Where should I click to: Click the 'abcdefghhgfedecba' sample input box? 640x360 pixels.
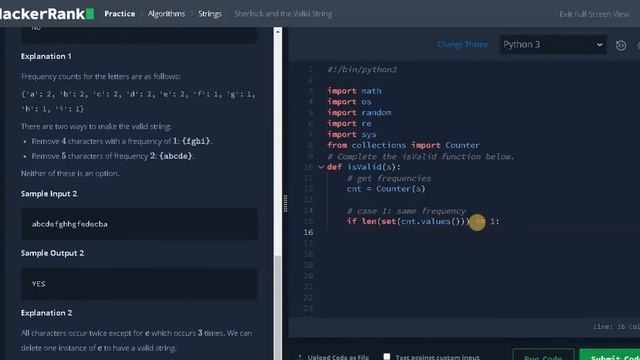139,224
